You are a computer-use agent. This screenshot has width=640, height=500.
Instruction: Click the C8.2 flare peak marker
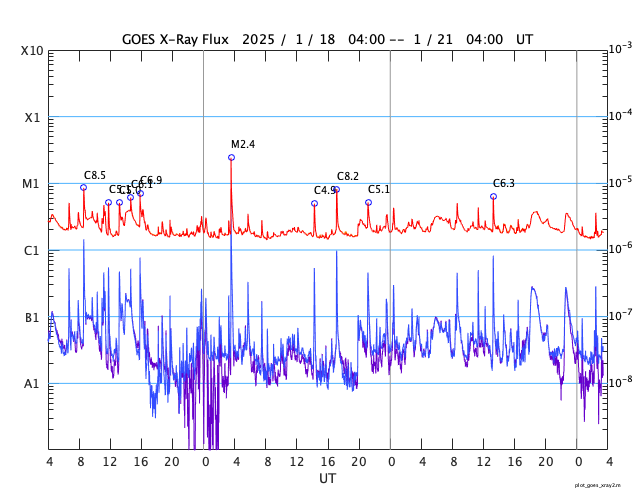(337, 189)
